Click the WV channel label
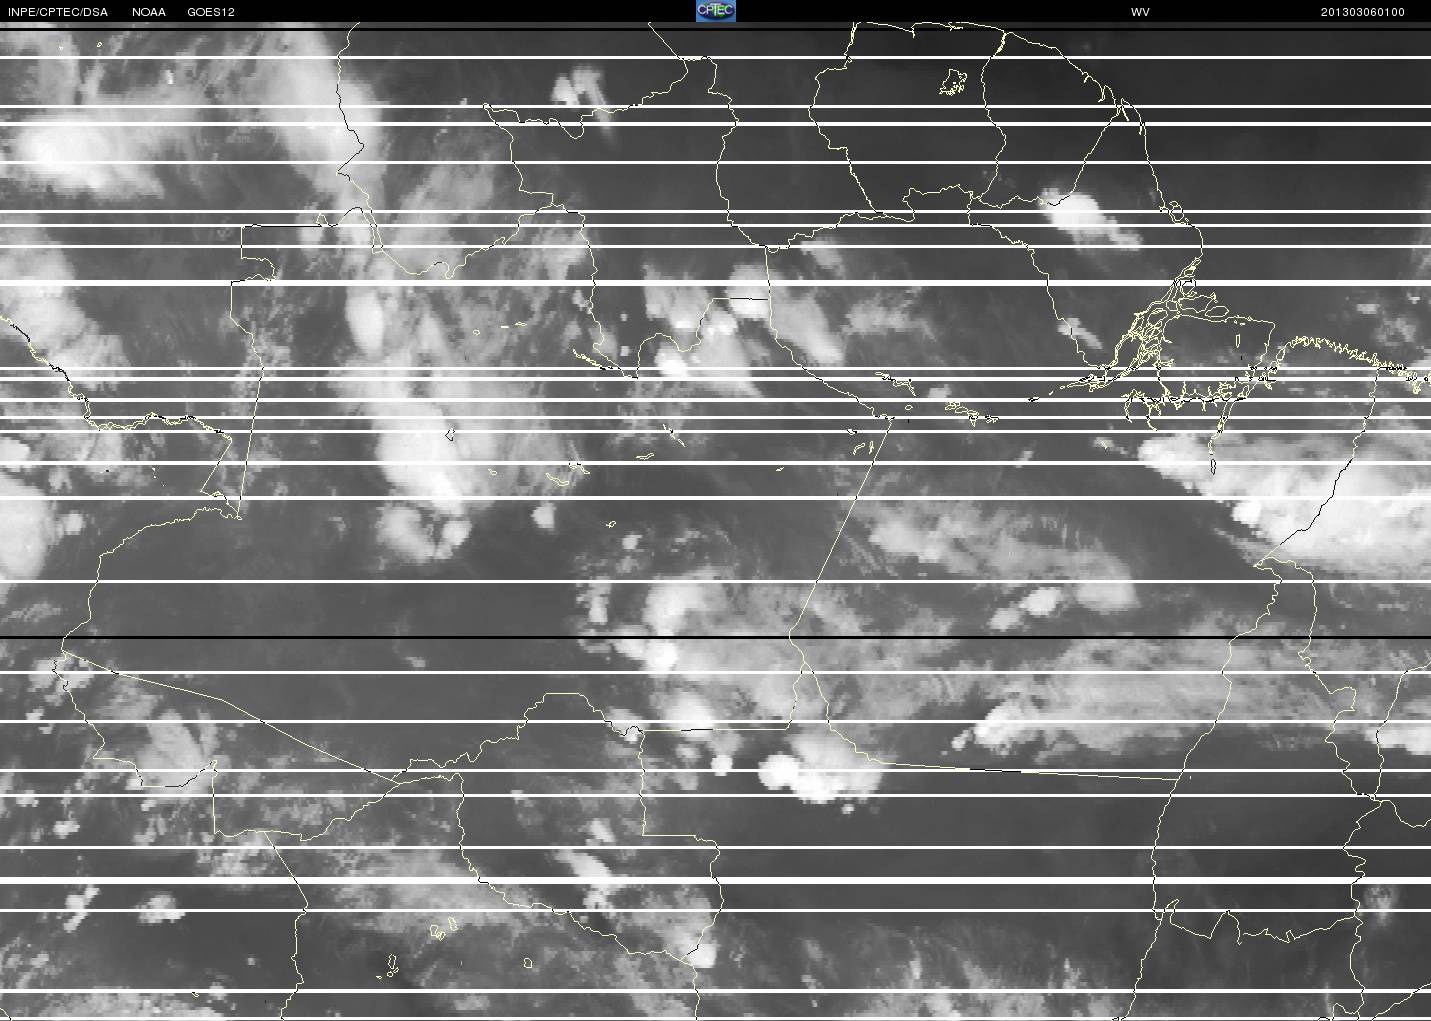The width and height of the screenshot is (1431, 1021). pyautogui.click(x=1140, y=12)
